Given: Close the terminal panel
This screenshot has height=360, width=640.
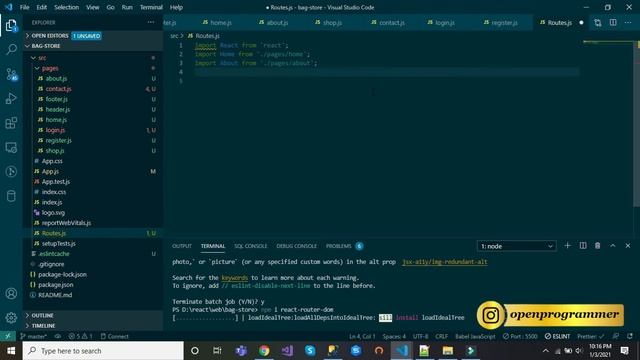Looking at the screenshot, I should (x=628, y=246).
